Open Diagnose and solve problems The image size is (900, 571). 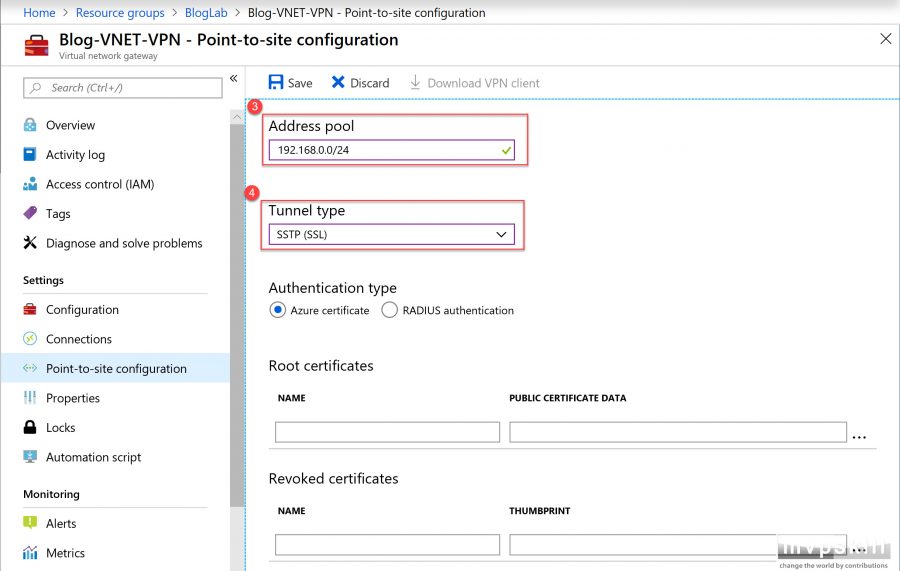(x=124, y=243)
